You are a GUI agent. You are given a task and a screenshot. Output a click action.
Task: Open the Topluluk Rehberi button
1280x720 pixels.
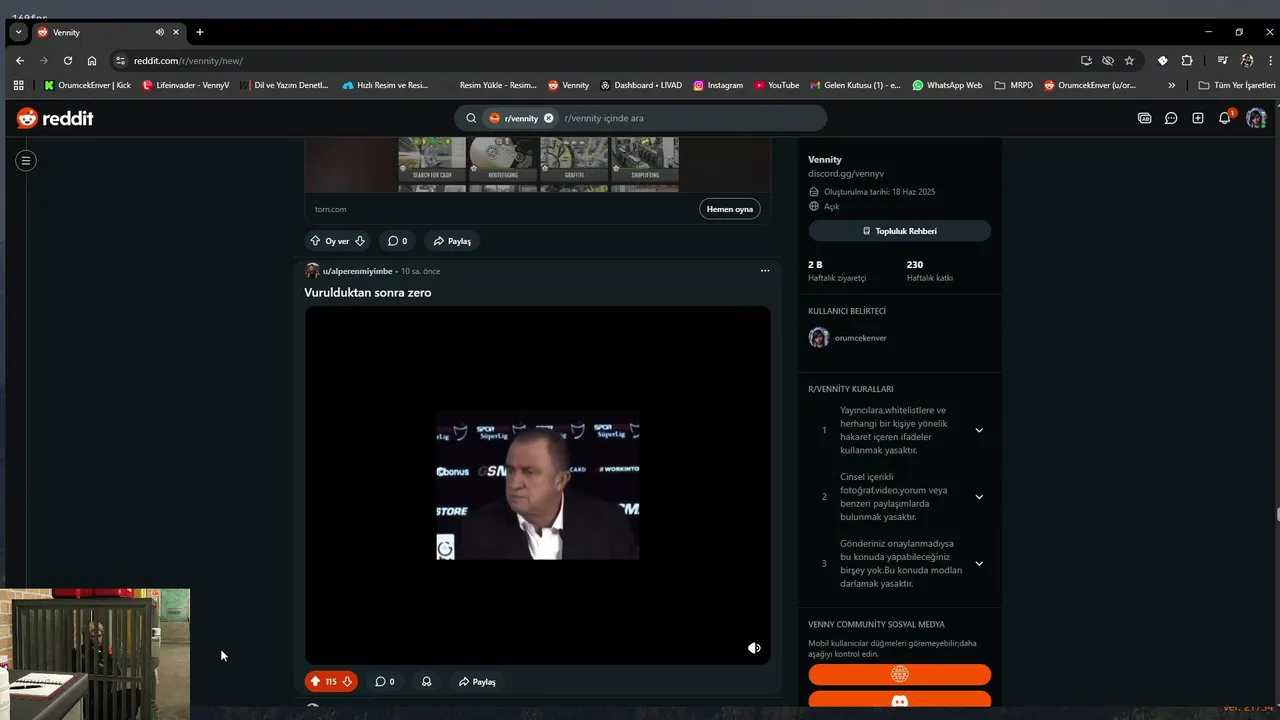[x=900, y=231]
